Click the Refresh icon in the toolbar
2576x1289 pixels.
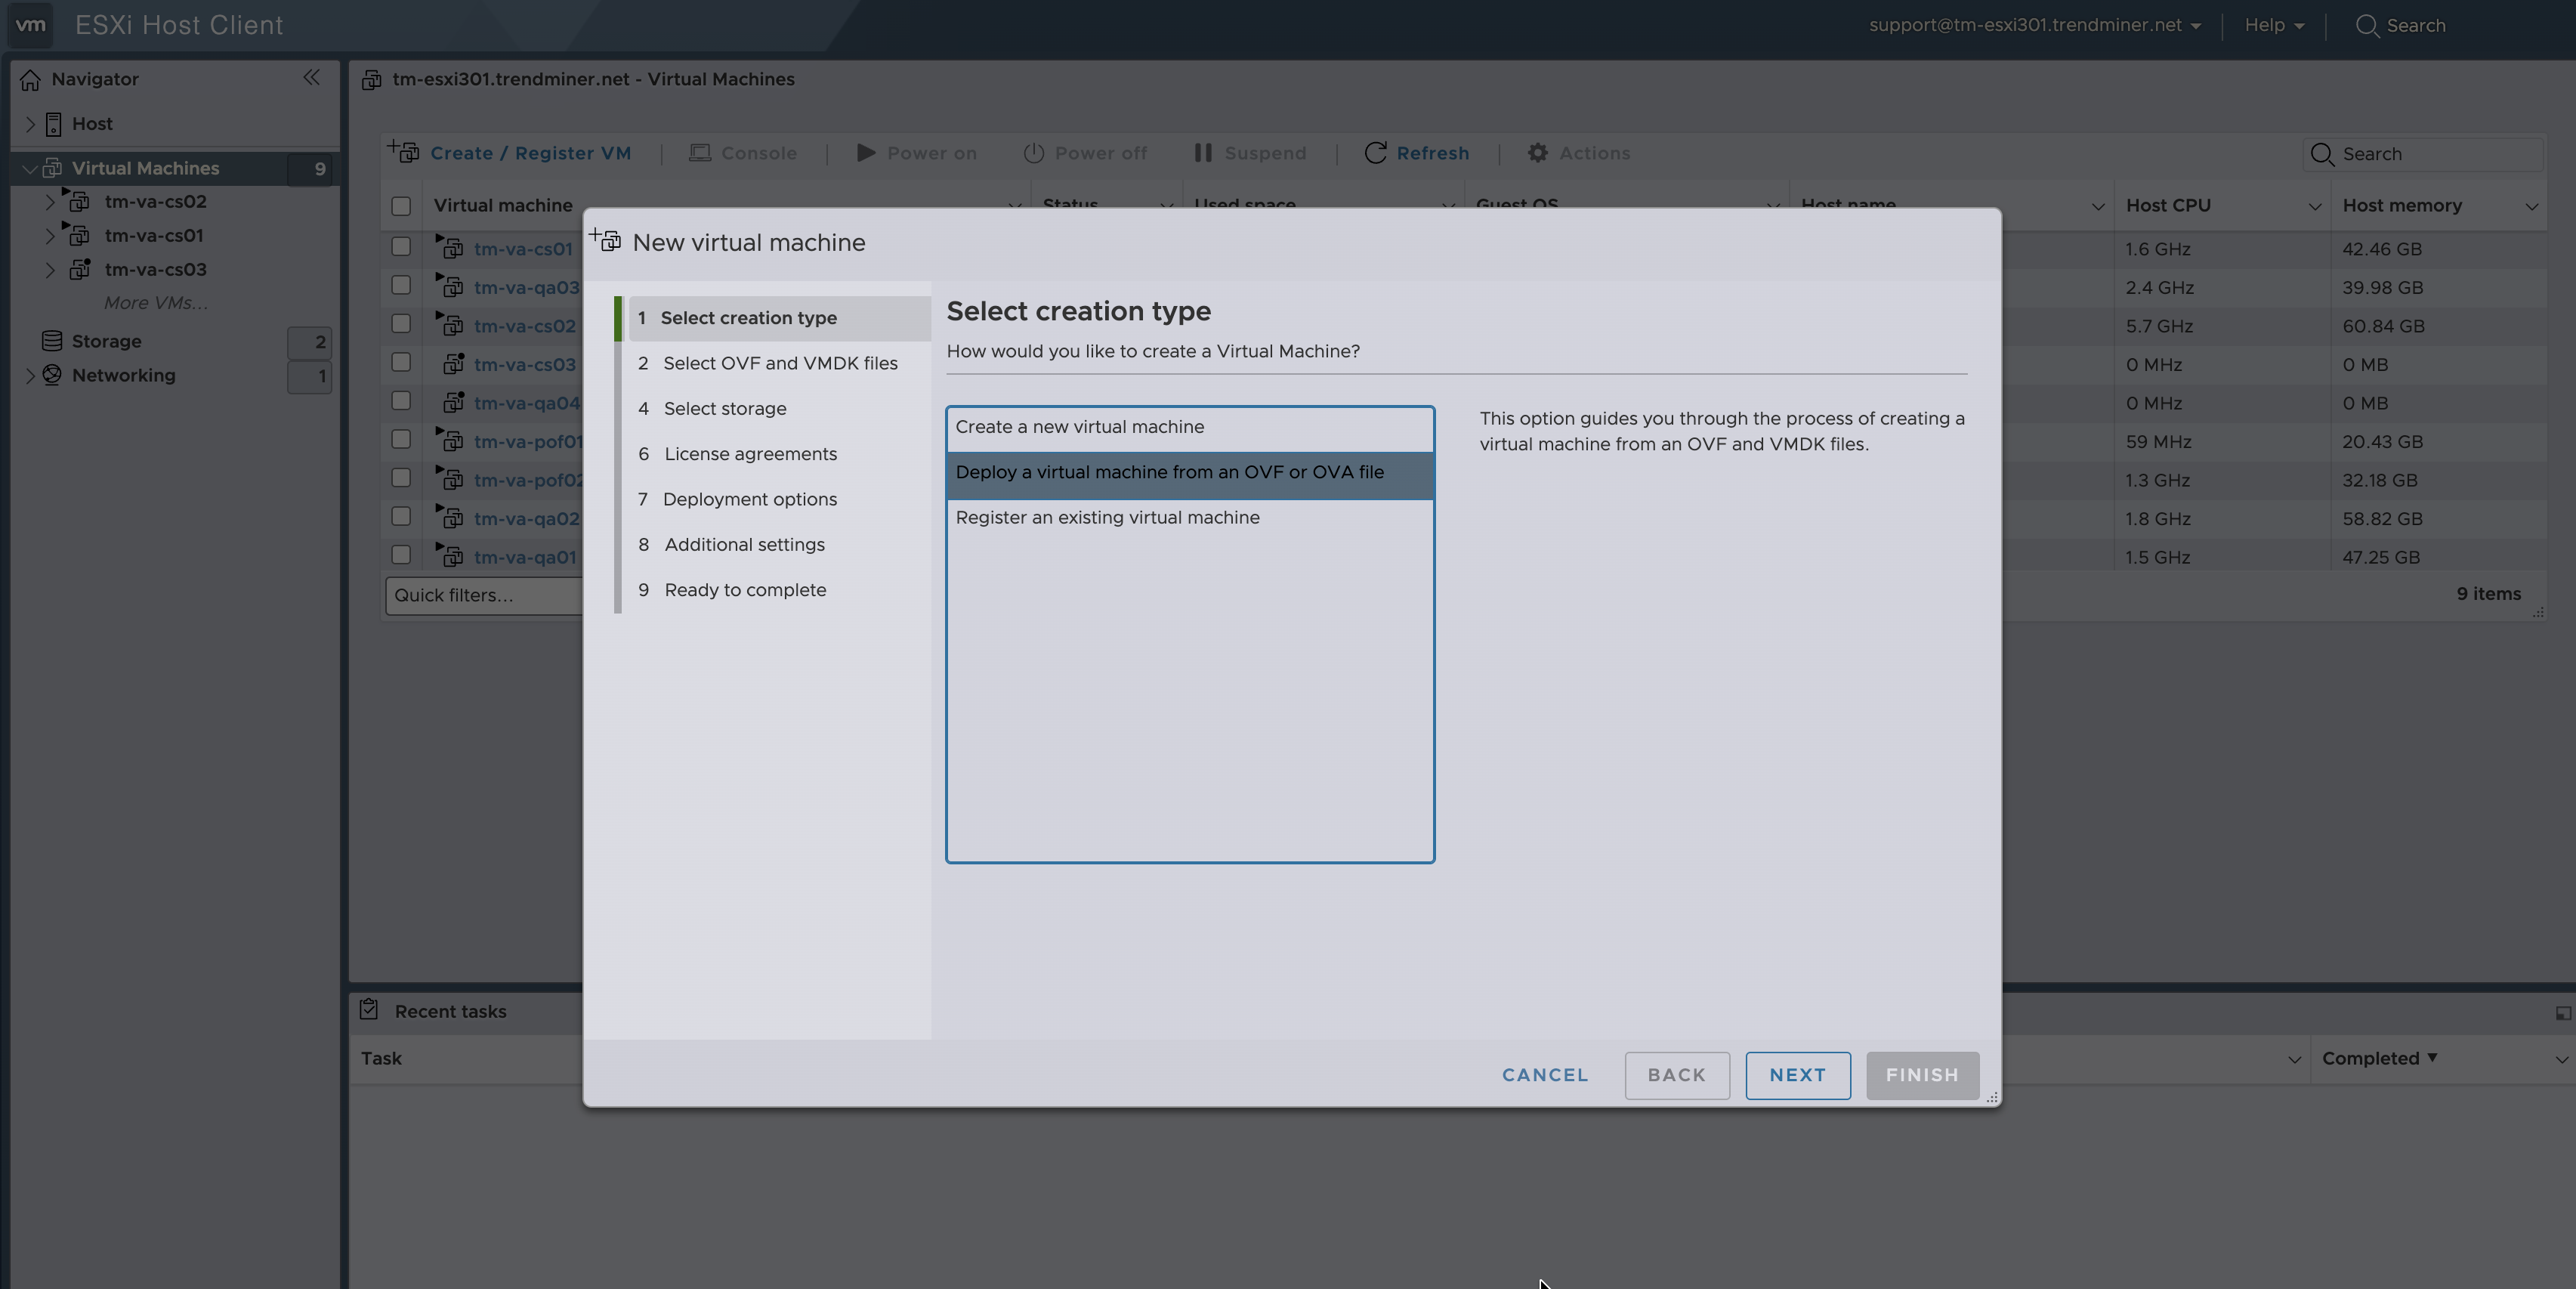1375,153
